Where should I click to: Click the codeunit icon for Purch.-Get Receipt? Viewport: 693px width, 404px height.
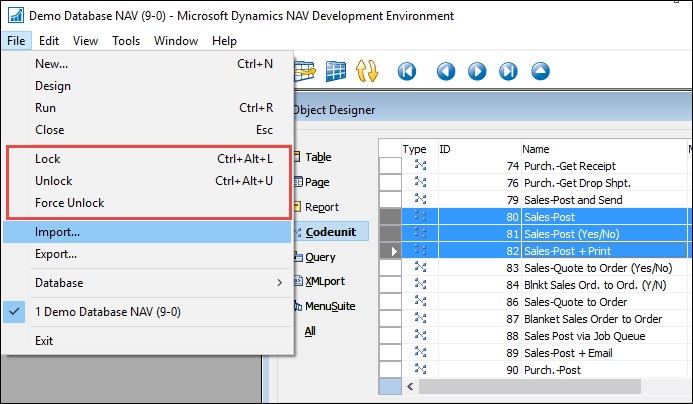click(420, 165)
